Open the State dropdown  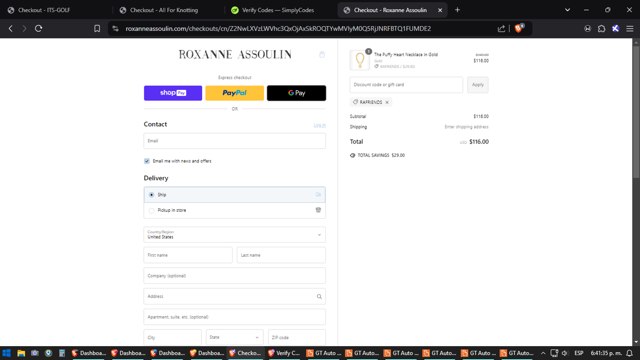(235, 338)
